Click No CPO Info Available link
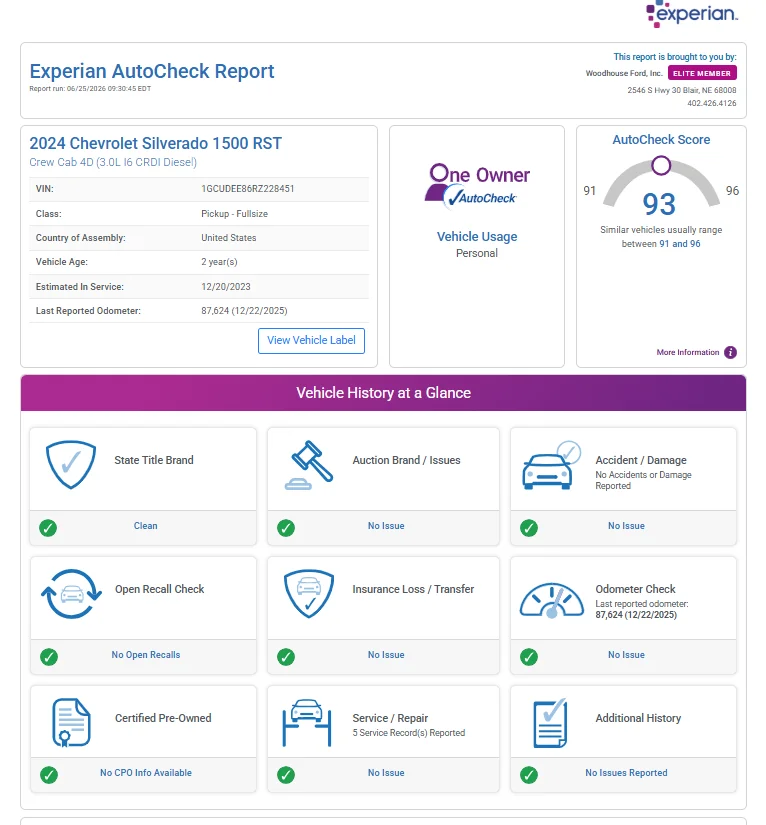This screenshot has width=766, height=825. tap(146, 772)
